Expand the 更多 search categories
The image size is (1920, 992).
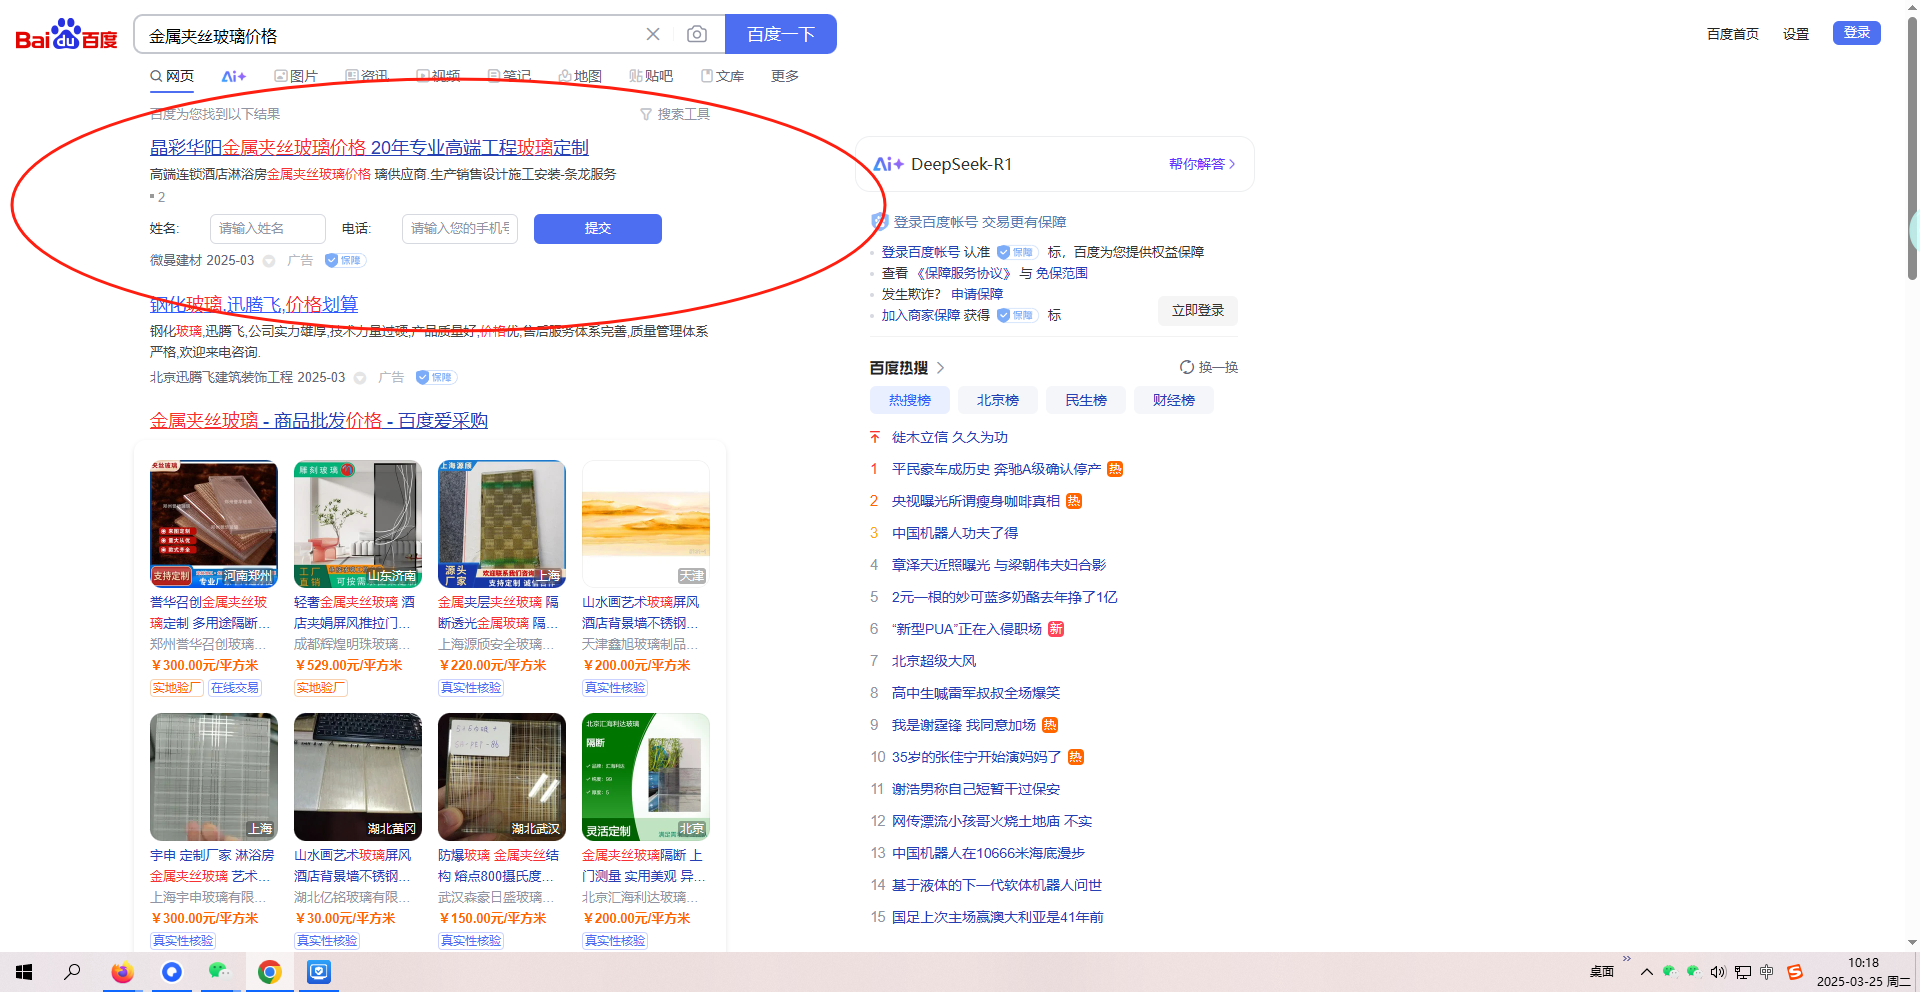point(785,76)
